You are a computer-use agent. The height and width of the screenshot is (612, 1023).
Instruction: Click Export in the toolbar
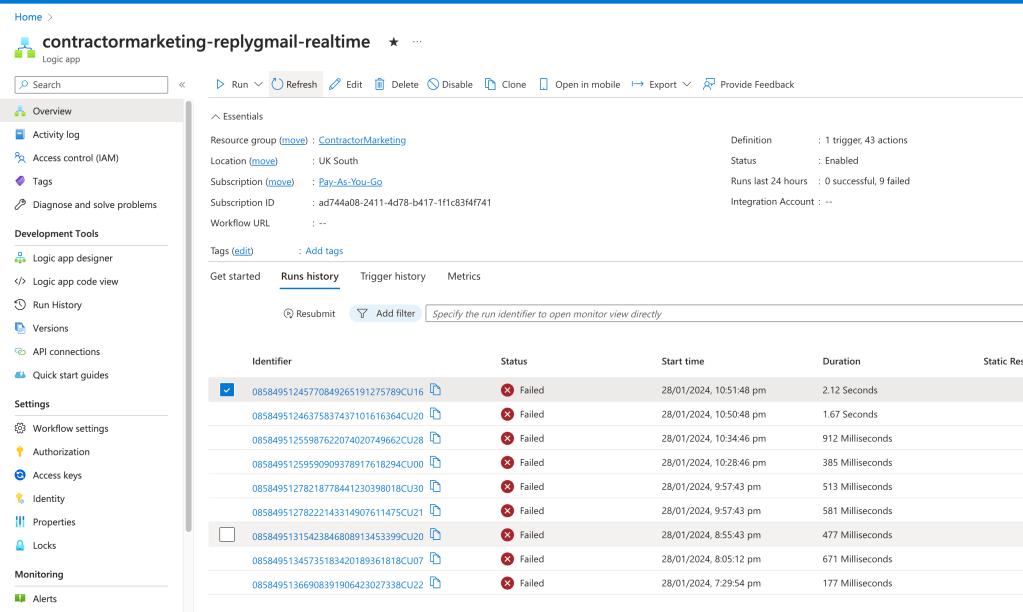(x=654, y=84)
